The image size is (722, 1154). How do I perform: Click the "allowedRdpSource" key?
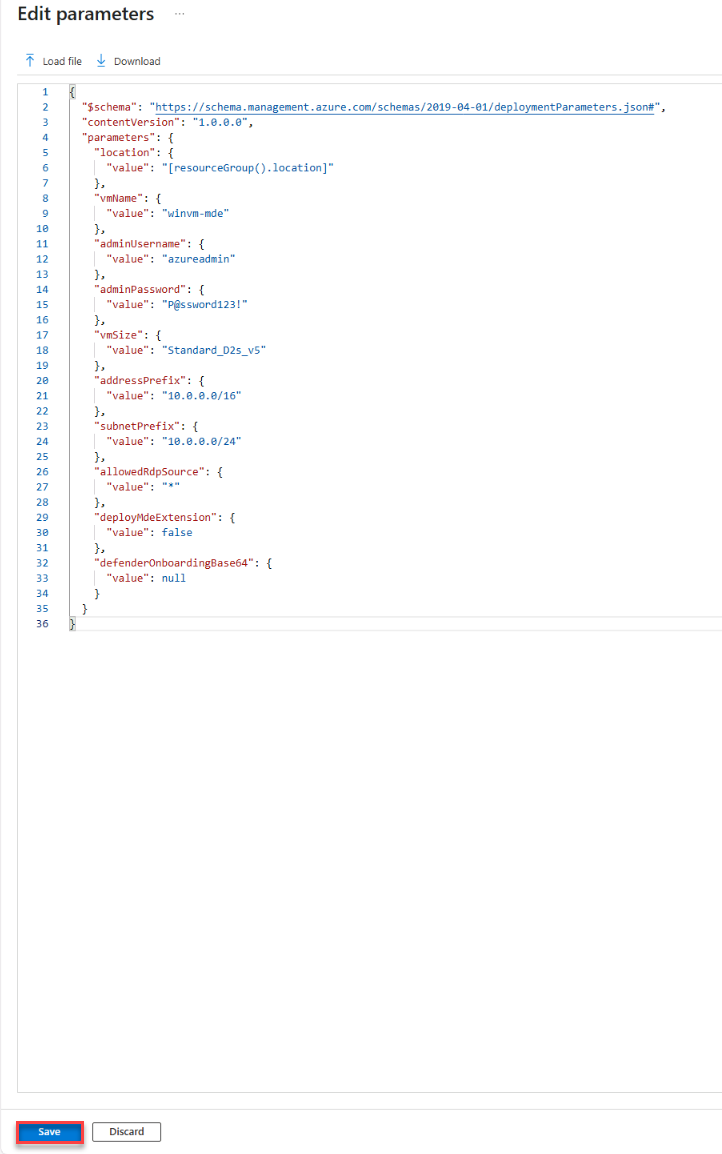[149, 472]
